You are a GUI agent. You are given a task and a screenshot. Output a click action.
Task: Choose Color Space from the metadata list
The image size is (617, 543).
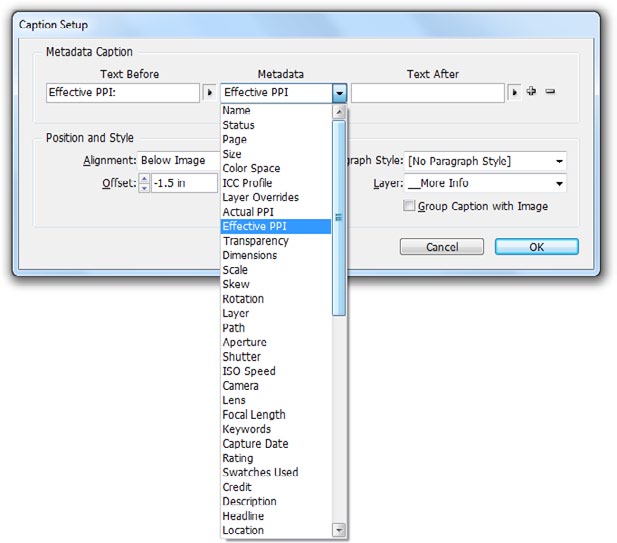point(276,168)
